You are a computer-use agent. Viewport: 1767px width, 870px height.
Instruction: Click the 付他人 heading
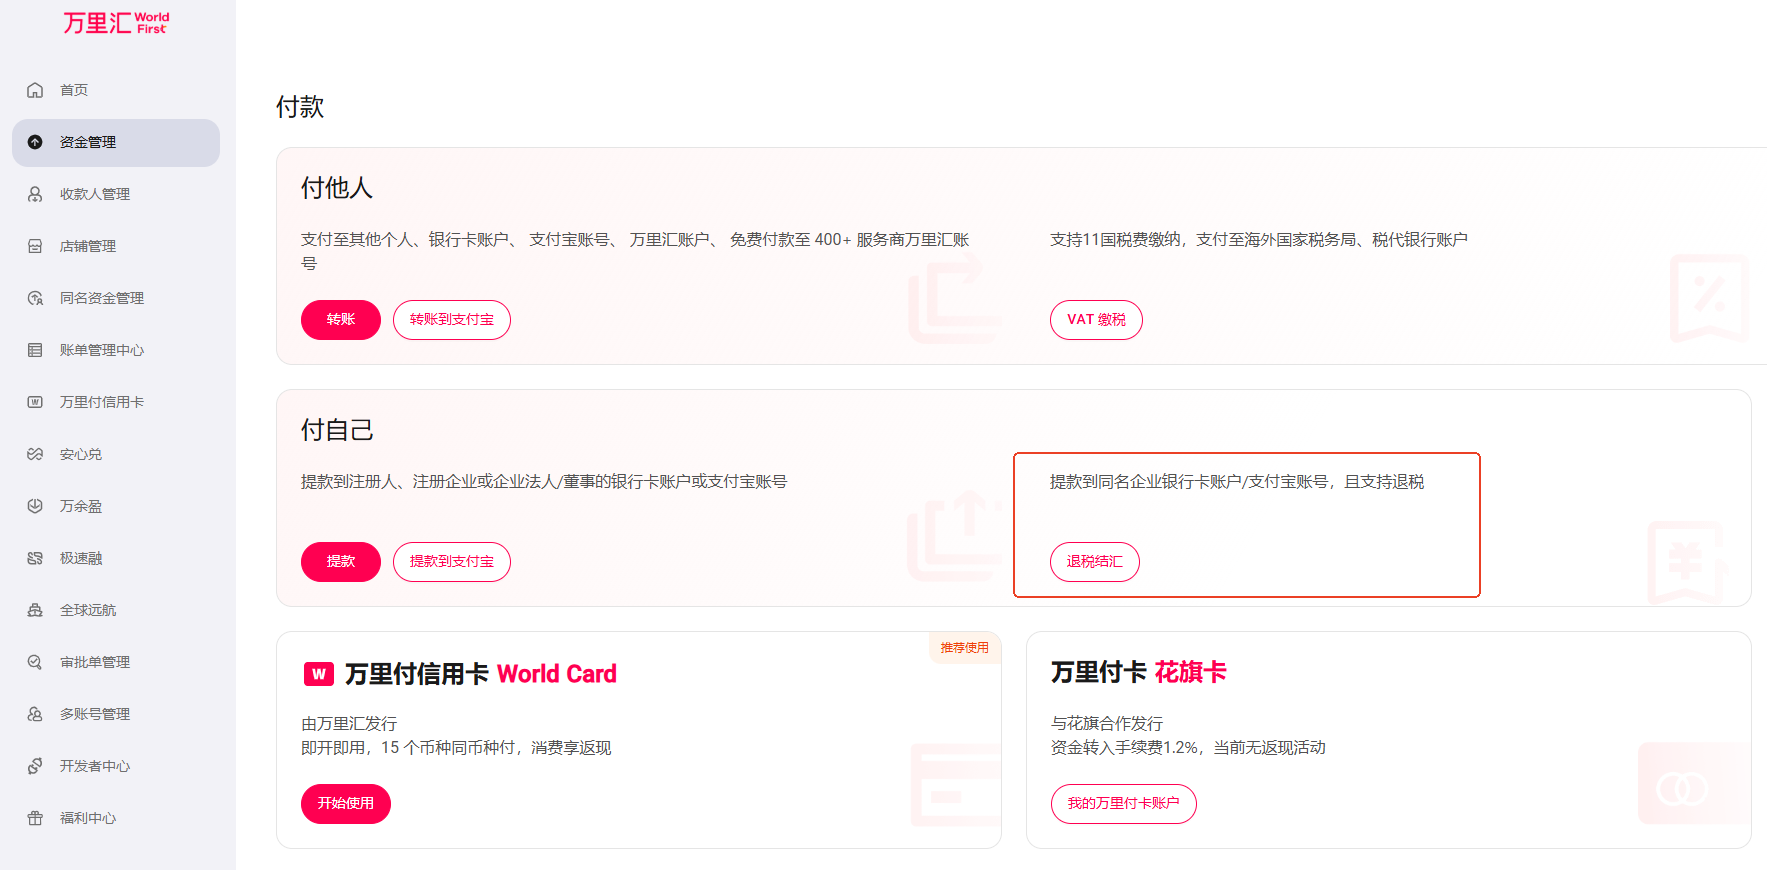(x=337, y=188)
